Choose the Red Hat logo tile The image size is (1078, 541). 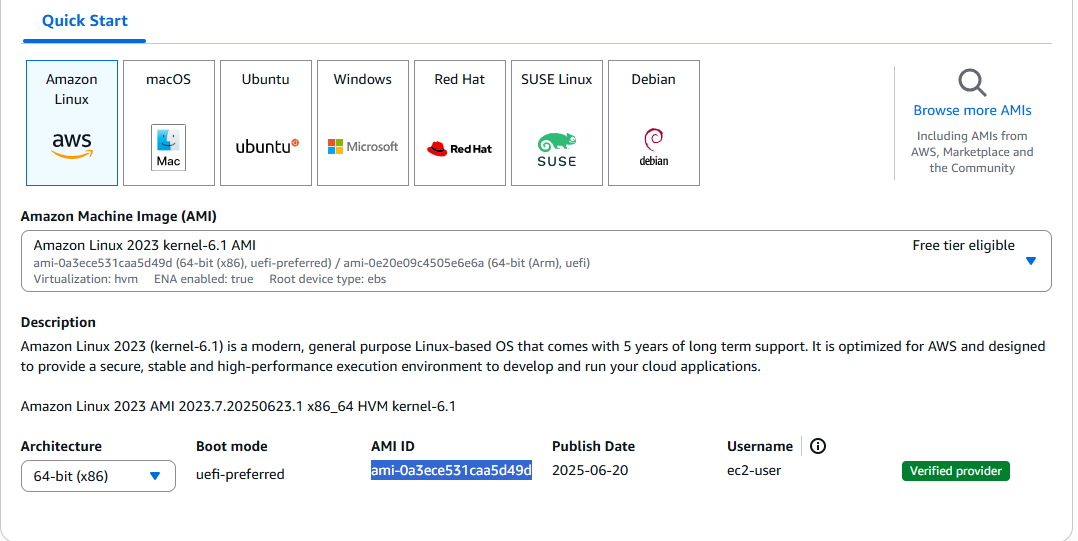click(460, 123)
